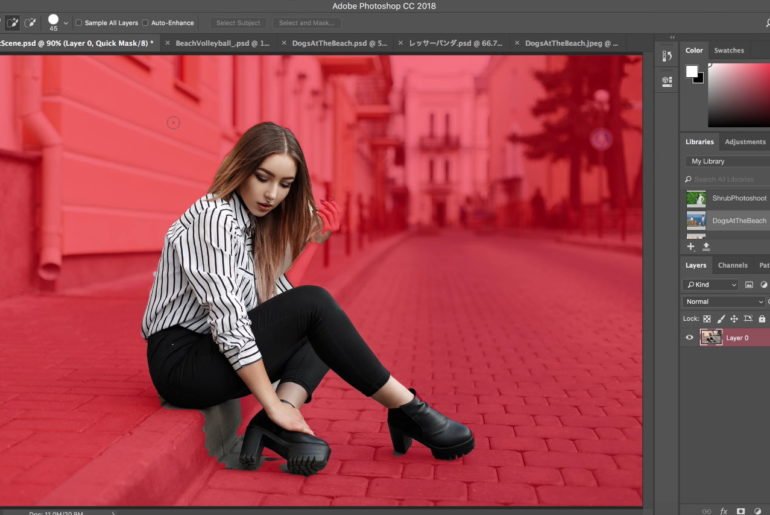Screen dimensions: 770x515
Task: Pick a color in the red color field
Action: pos(739,95)
